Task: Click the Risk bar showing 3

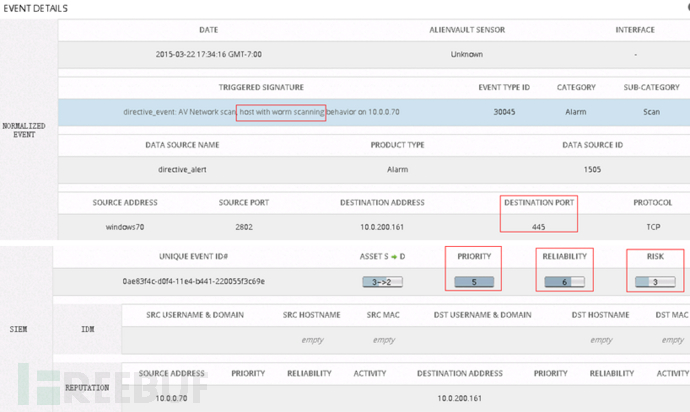Action: pos(655,282)
